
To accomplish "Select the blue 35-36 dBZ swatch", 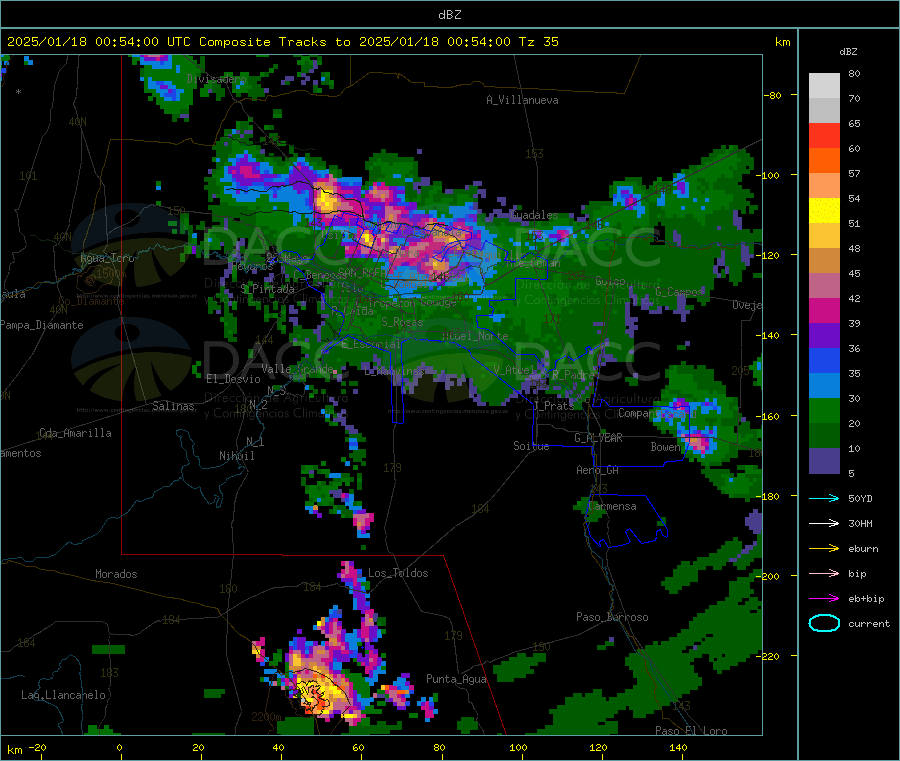I will pyautogui.click(x=824, y=361).
